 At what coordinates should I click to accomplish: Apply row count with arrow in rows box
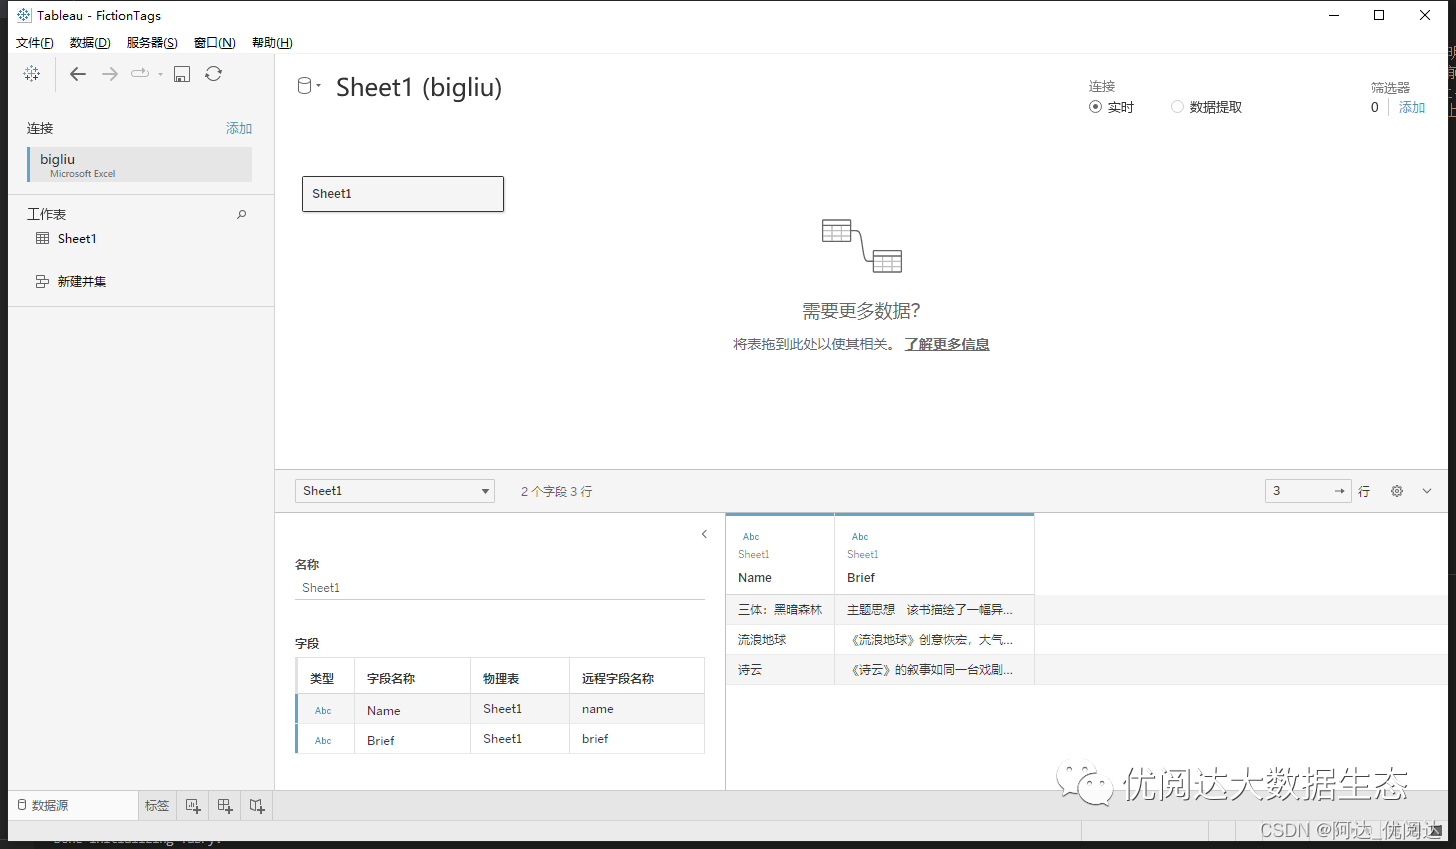(1339, 491)
